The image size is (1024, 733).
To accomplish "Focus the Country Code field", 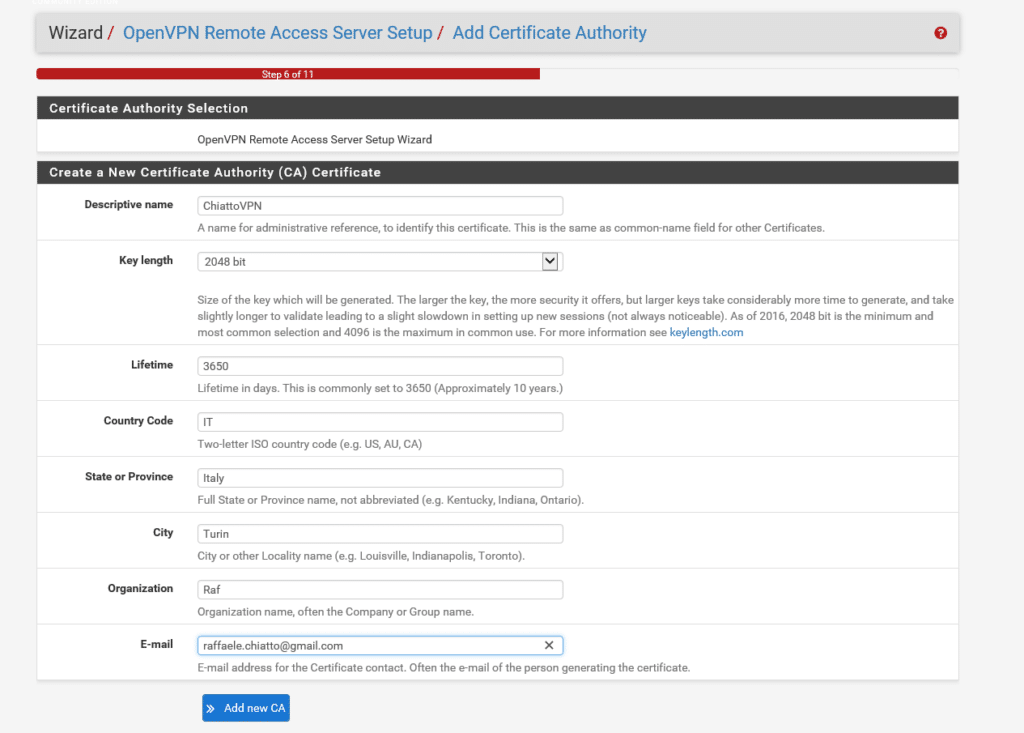I will 380,422.
